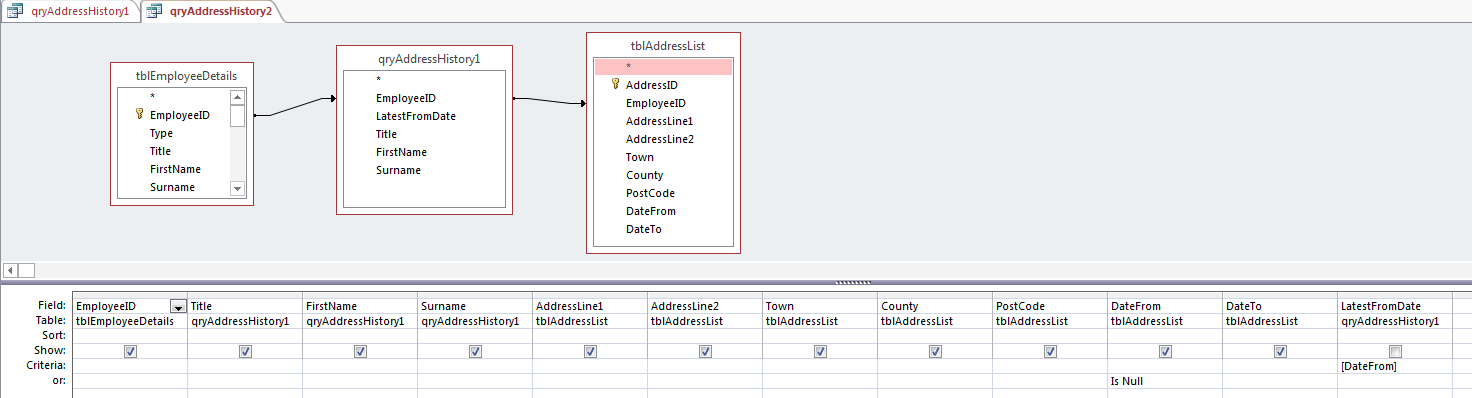The width and height of the screenshot is (1472, 398).
Task: Disable Show for the DateTo column
Action: point(1280,351)
